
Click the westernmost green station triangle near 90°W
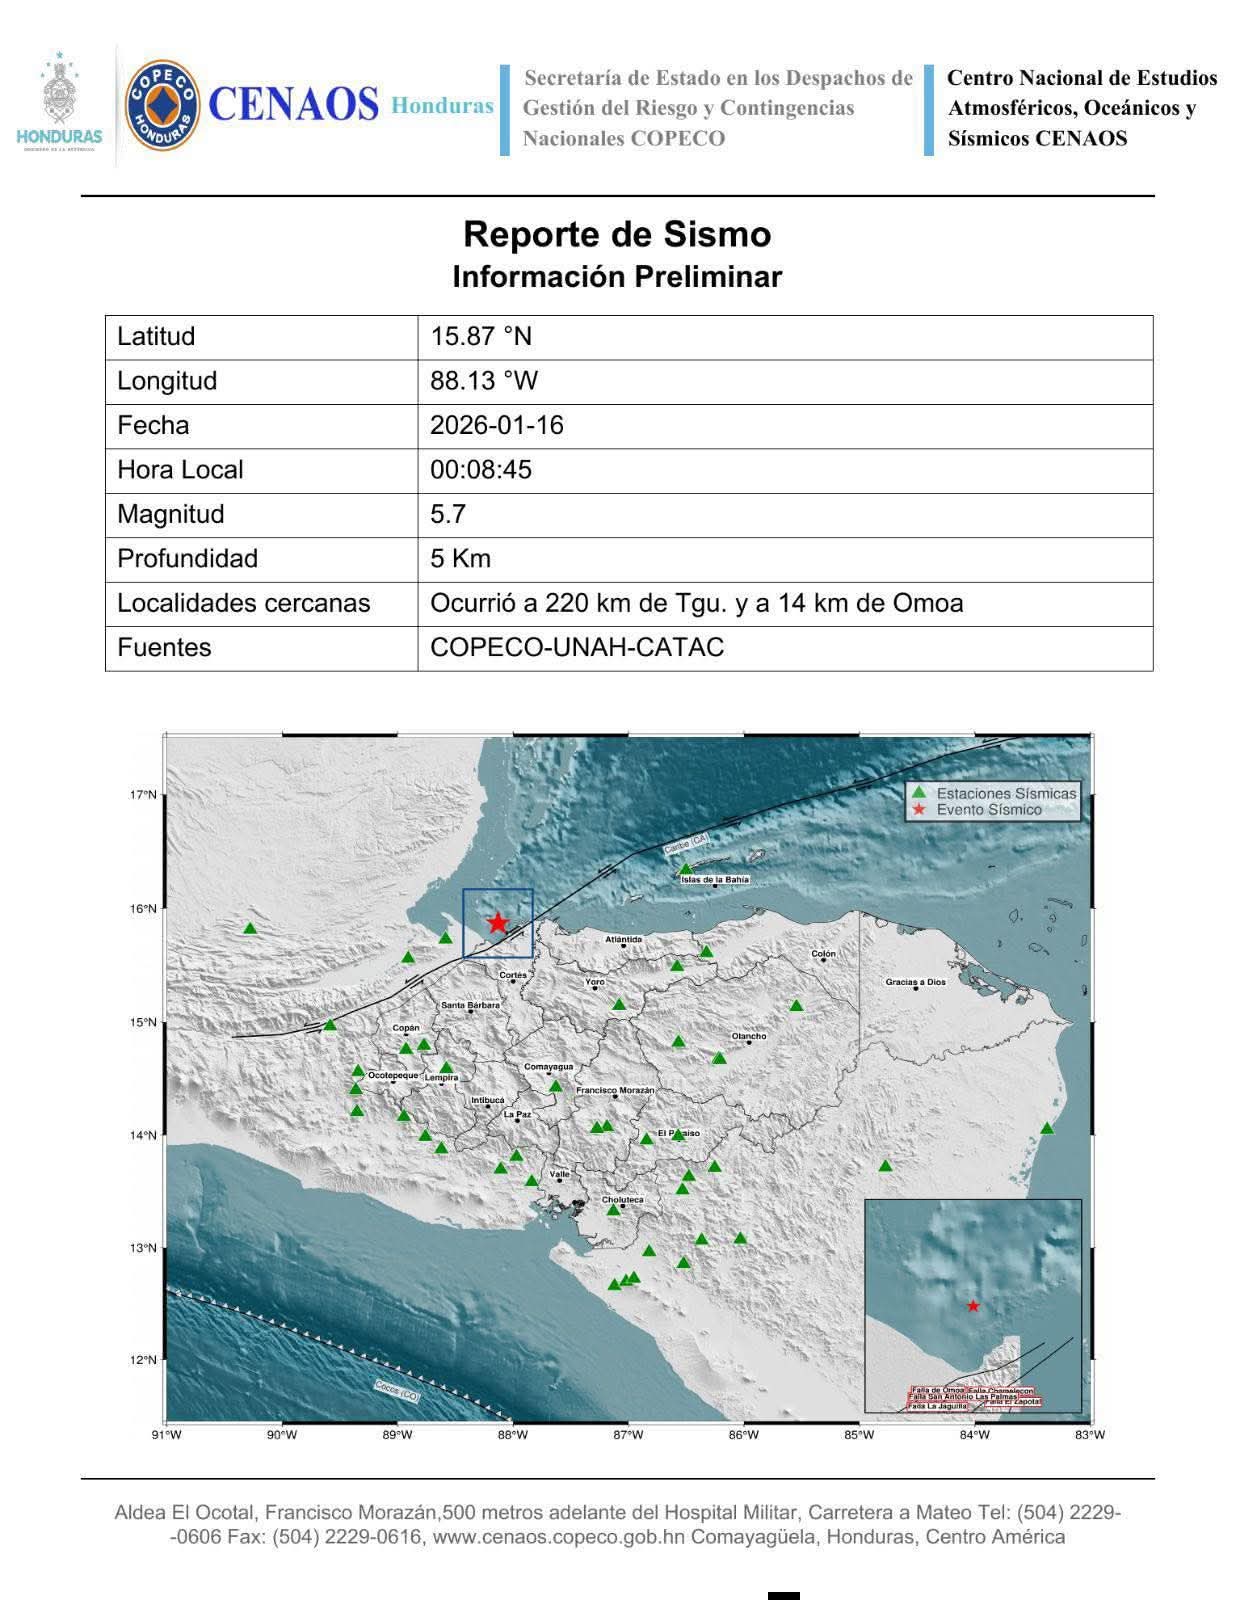click(250, 928)
